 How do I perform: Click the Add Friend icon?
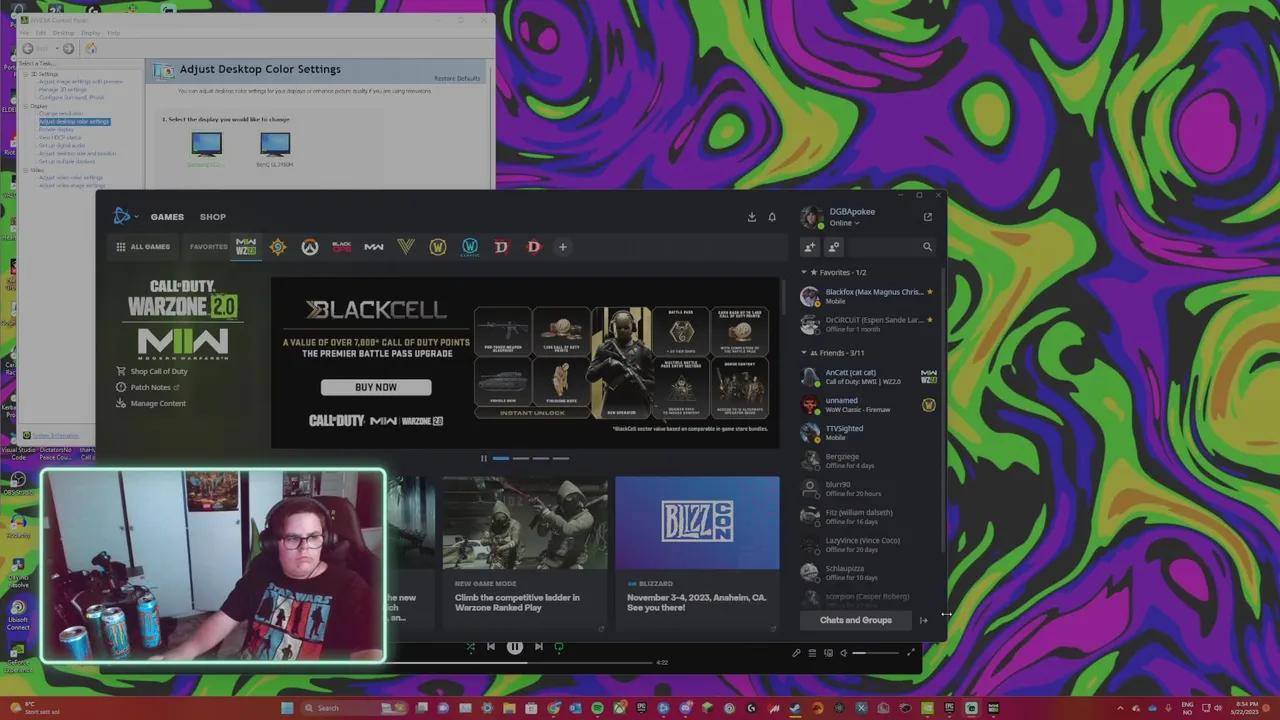point(810,247)
